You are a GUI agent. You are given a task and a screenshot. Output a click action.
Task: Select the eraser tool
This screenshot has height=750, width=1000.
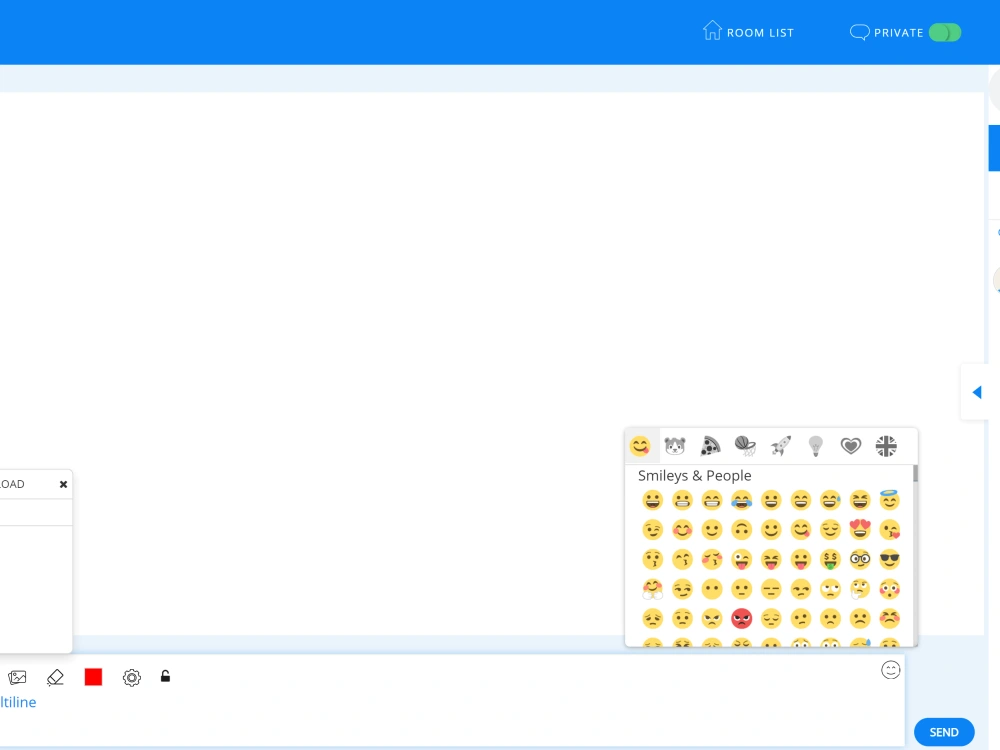tap(55, 677)
